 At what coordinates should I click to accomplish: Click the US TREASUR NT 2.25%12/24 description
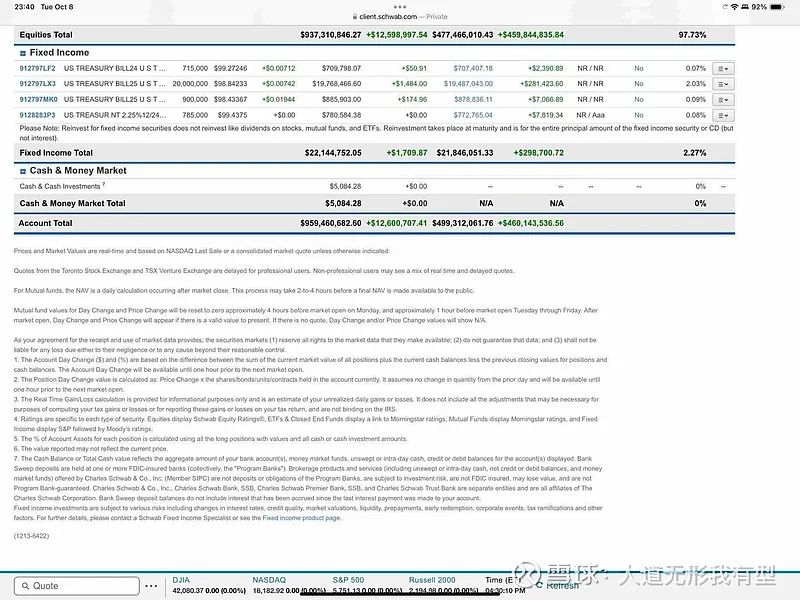click(x=115, y=115)
